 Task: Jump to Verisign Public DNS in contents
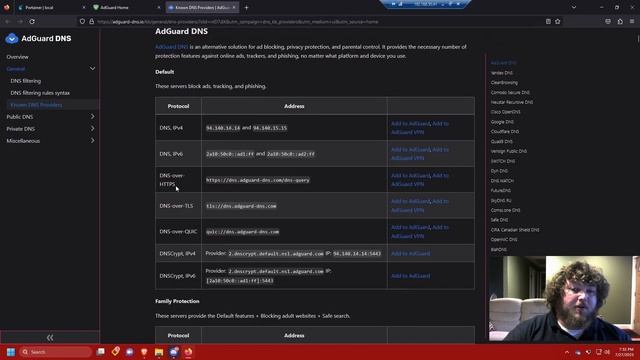click(x=509, y=151)
